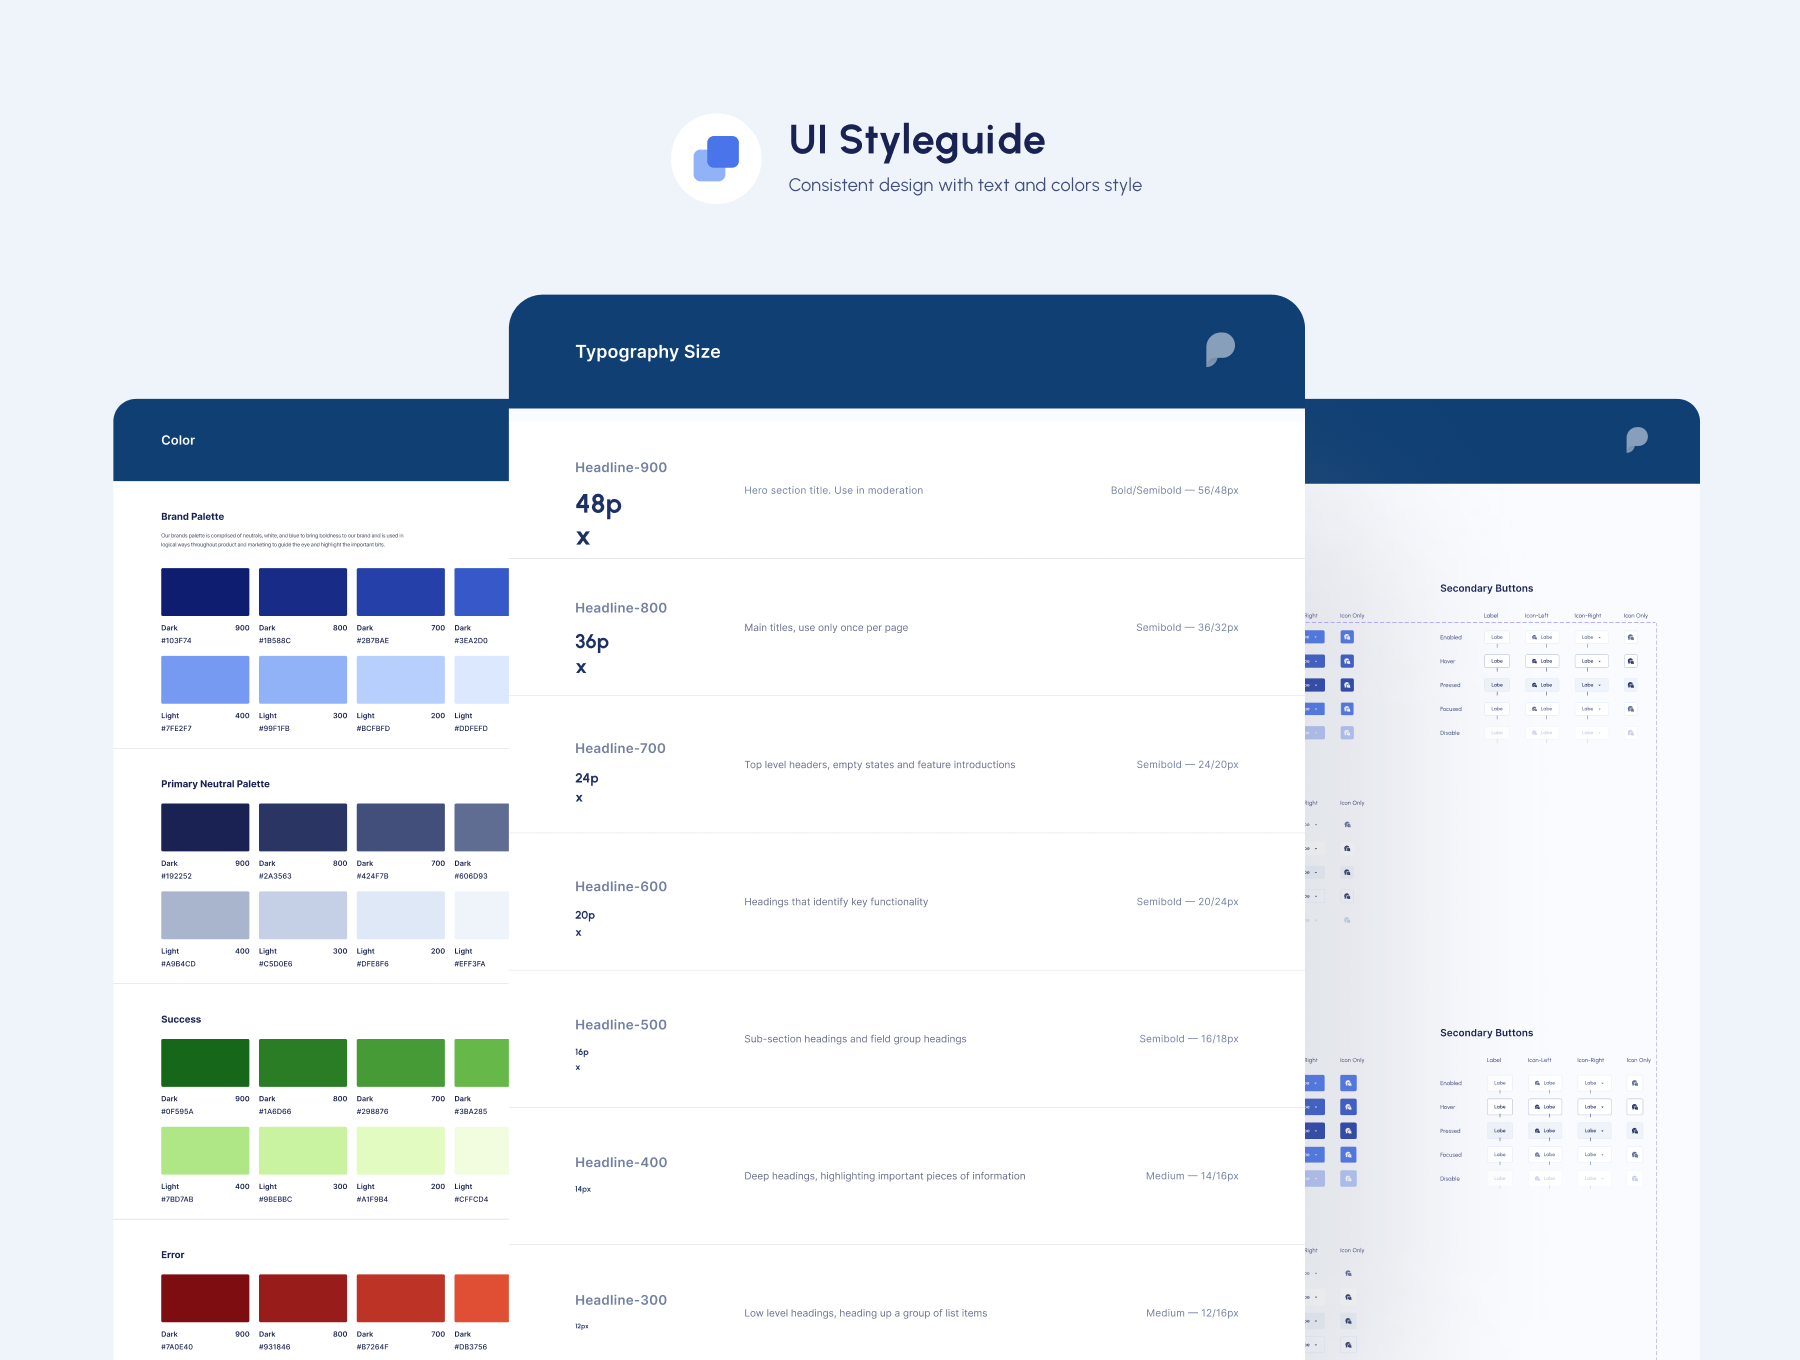Click the Typography Size panel title
This screenshot has height=1360, width=1800.
647,352
